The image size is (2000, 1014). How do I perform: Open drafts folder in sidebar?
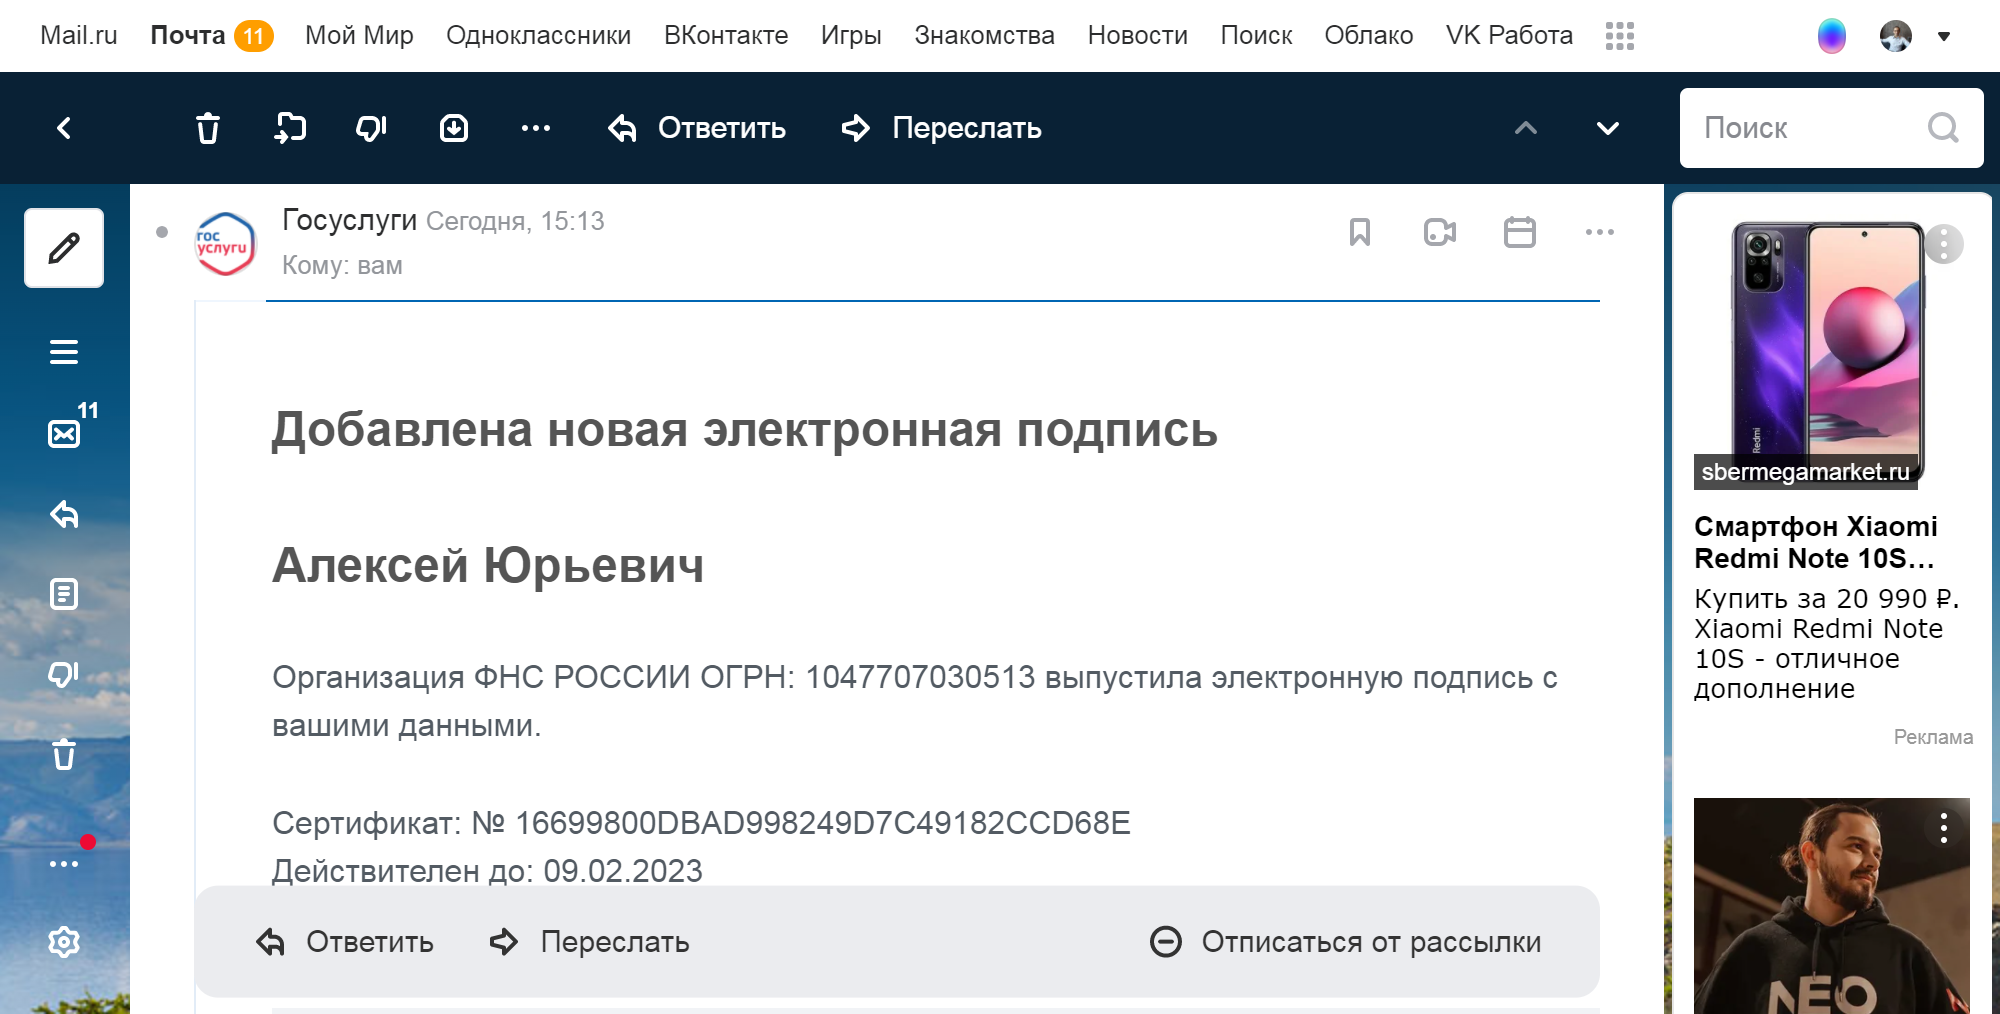point(64,594)
